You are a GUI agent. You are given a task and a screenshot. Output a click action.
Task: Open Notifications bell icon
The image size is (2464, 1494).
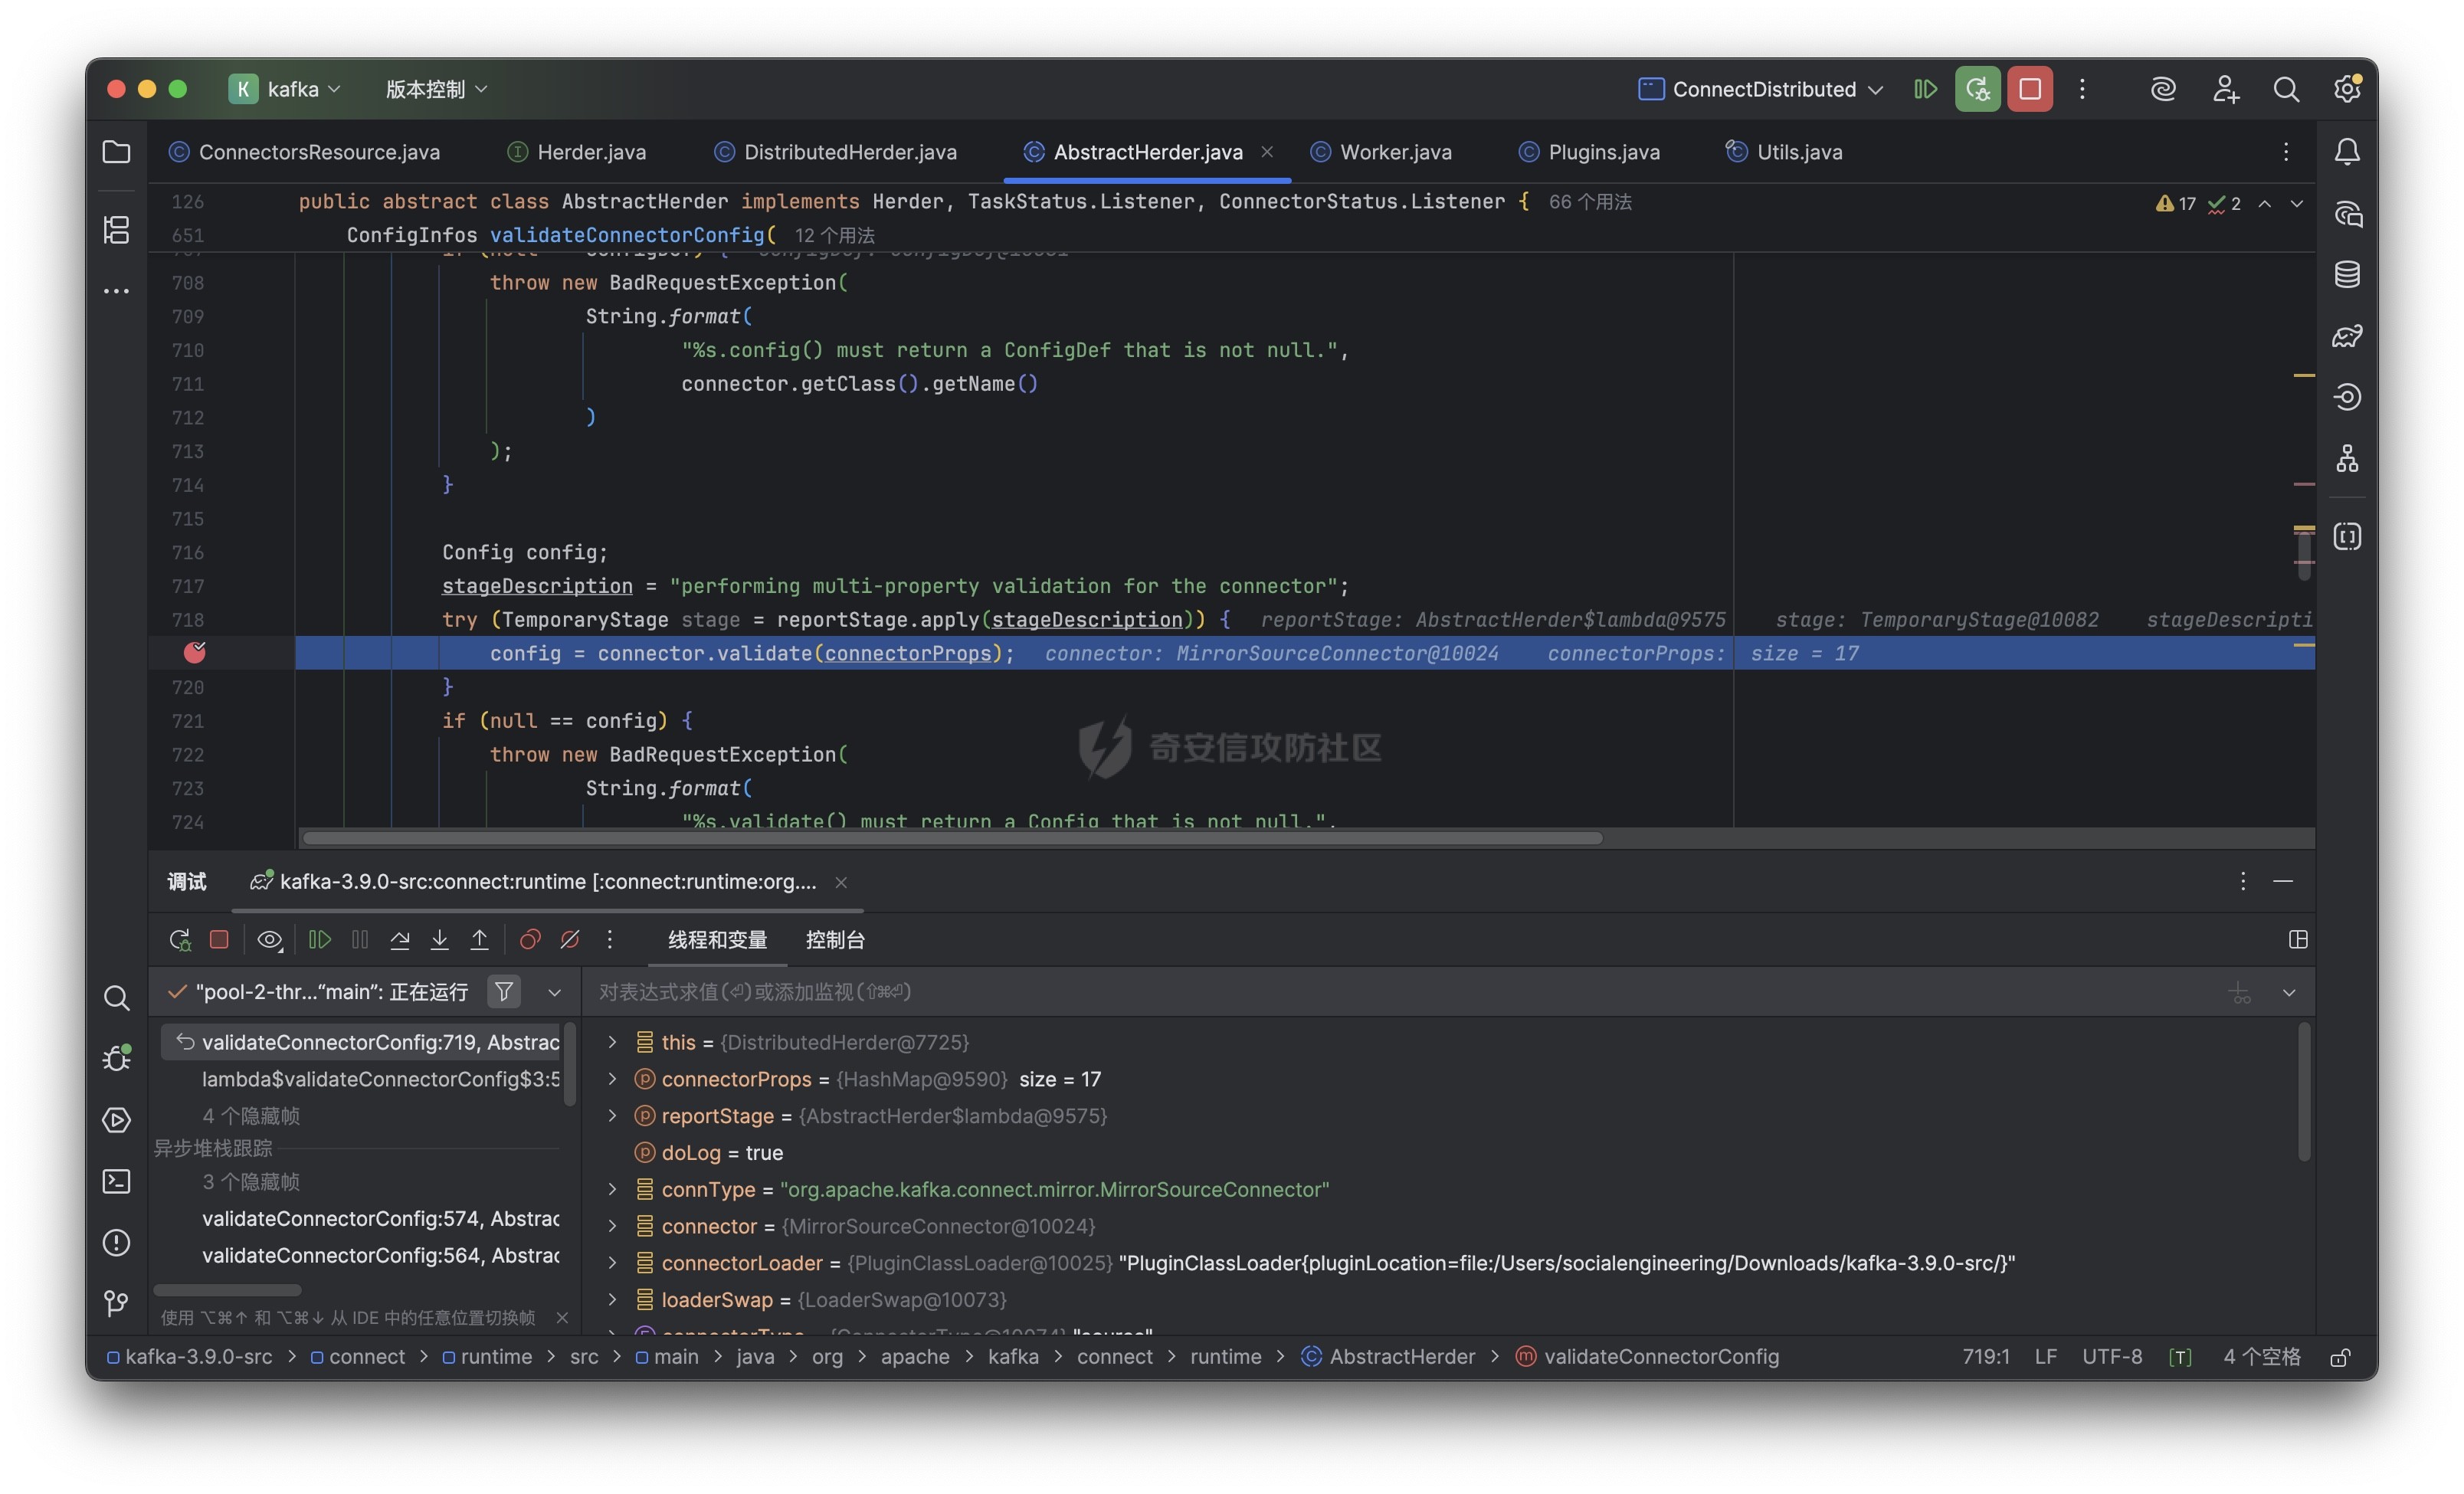pyautogui.click(x=2346, y=152)
